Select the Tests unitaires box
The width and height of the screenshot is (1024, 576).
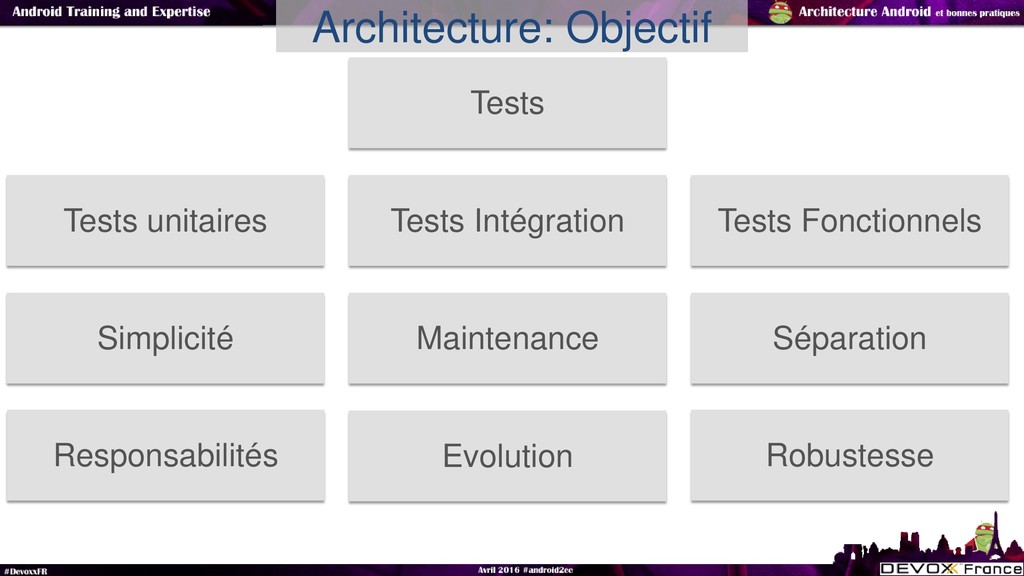coord(165,221)
